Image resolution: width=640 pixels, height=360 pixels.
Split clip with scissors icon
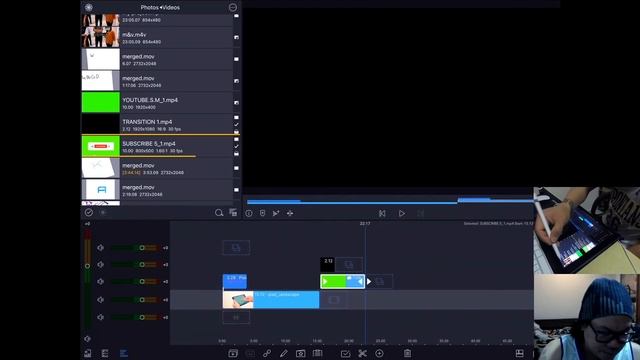coord(362,353)
